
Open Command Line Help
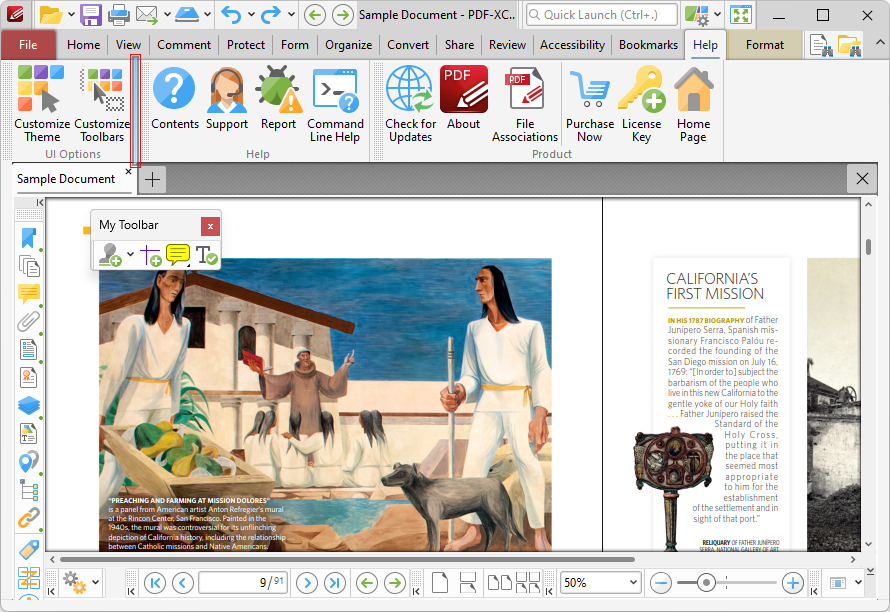pos(335,104)
